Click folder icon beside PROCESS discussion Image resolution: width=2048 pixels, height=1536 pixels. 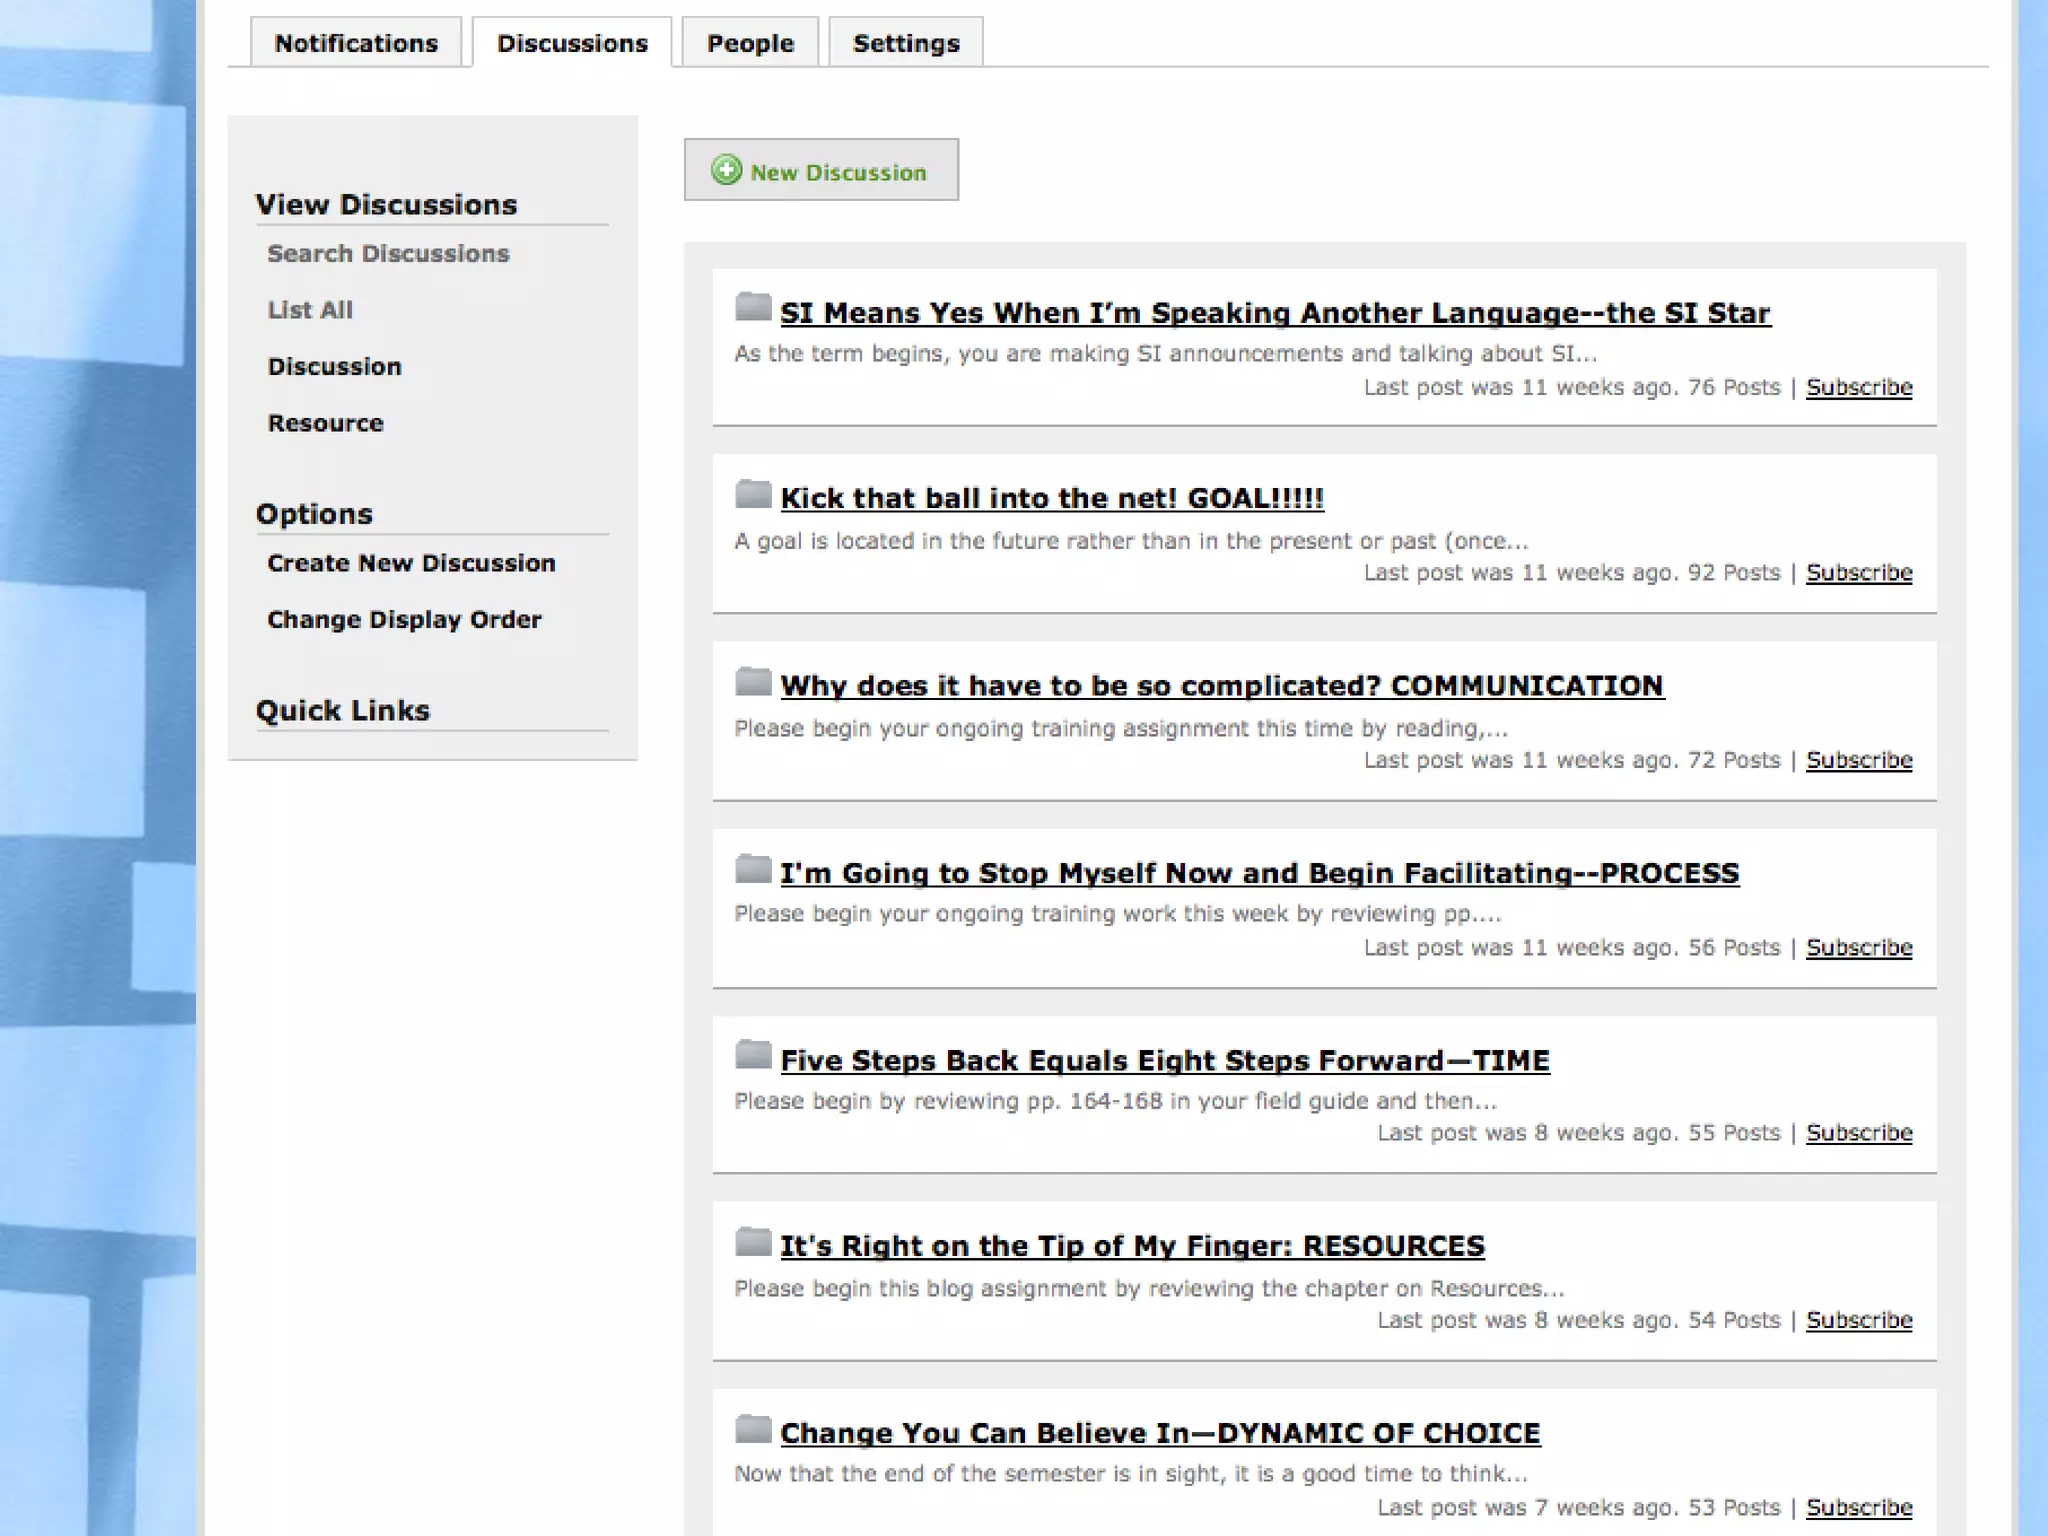click(x=753, y=869)
